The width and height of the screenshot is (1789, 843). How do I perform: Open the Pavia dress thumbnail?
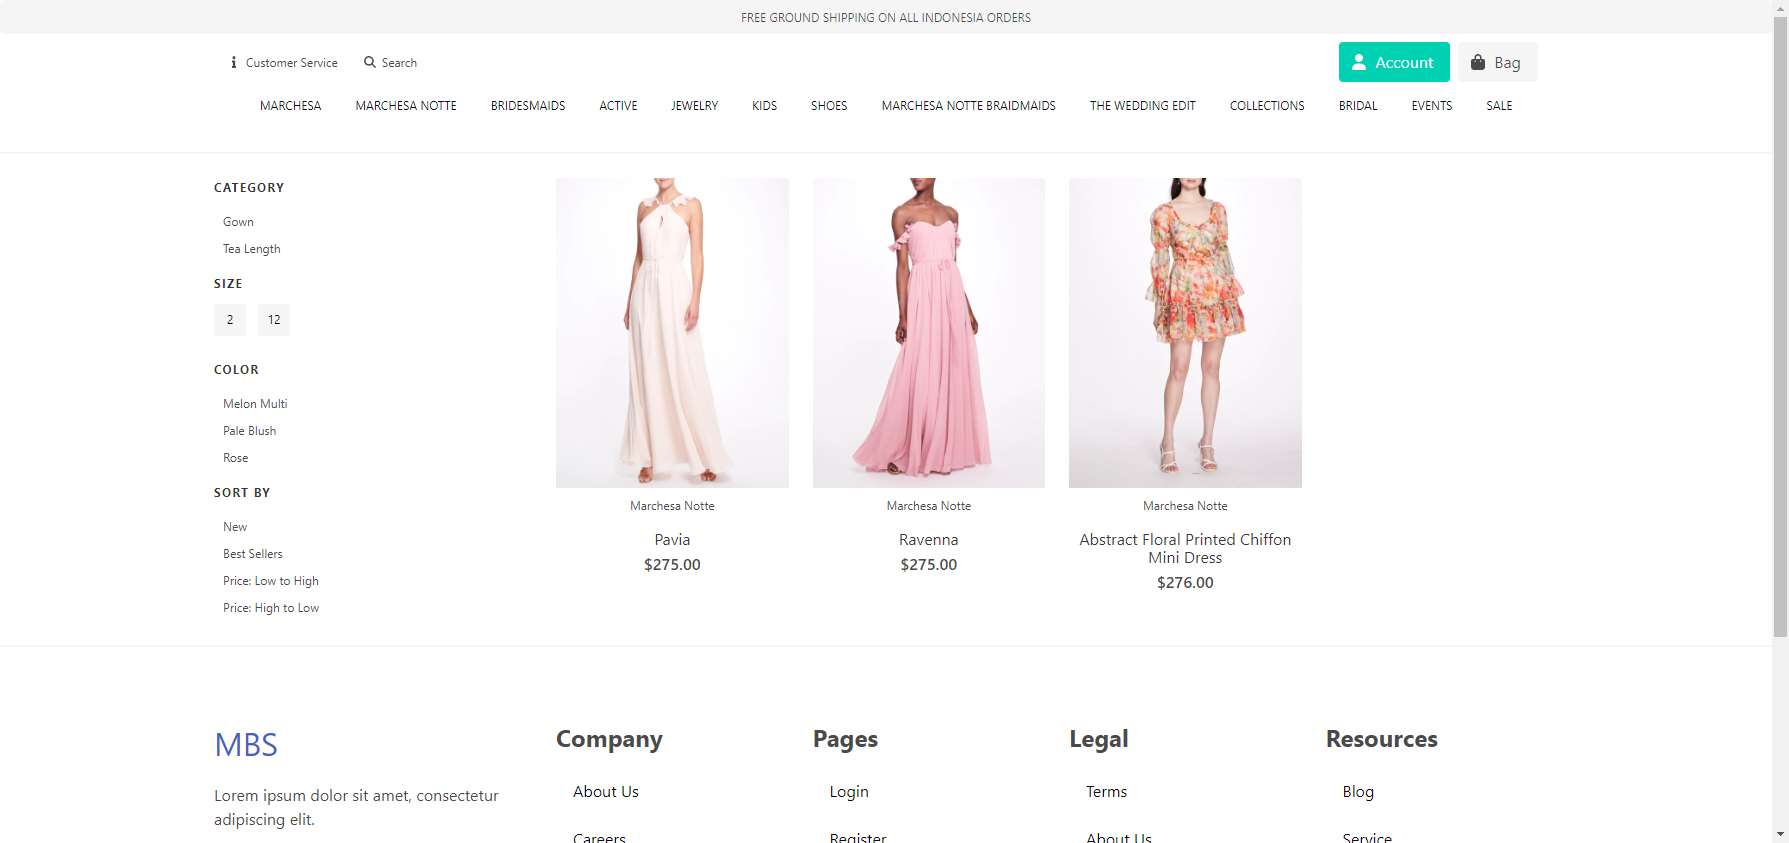672,333
